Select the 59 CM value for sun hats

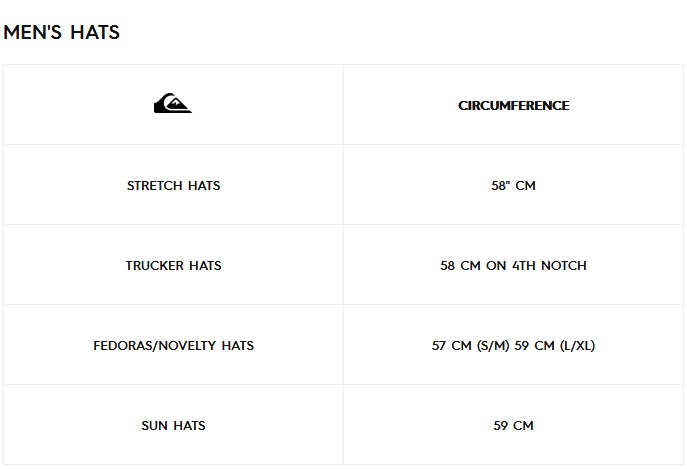(513, 425)
